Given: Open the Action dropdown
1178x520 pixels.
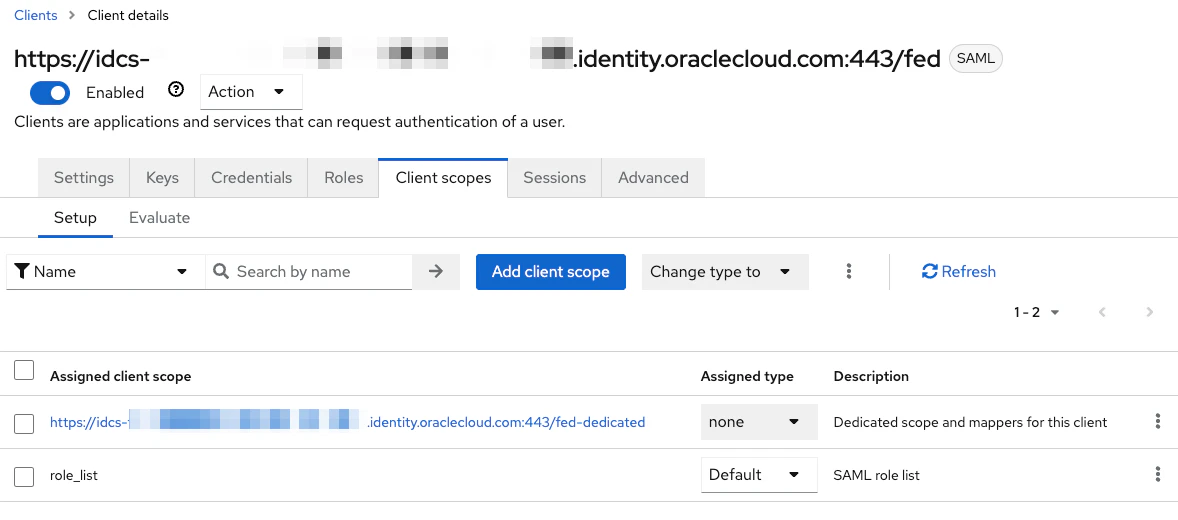Looking at the screenshot, I should [x=251, y=92].
